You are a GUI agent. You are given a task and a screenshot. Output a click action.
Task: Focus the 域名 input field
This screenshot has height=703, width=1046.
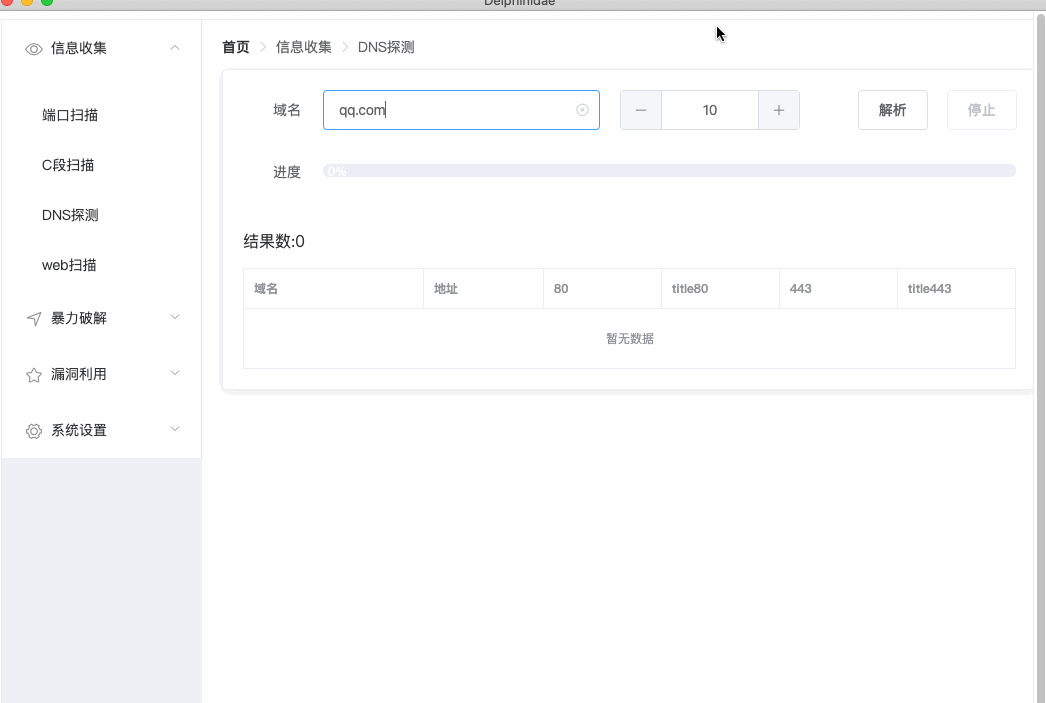coord(450,110)
